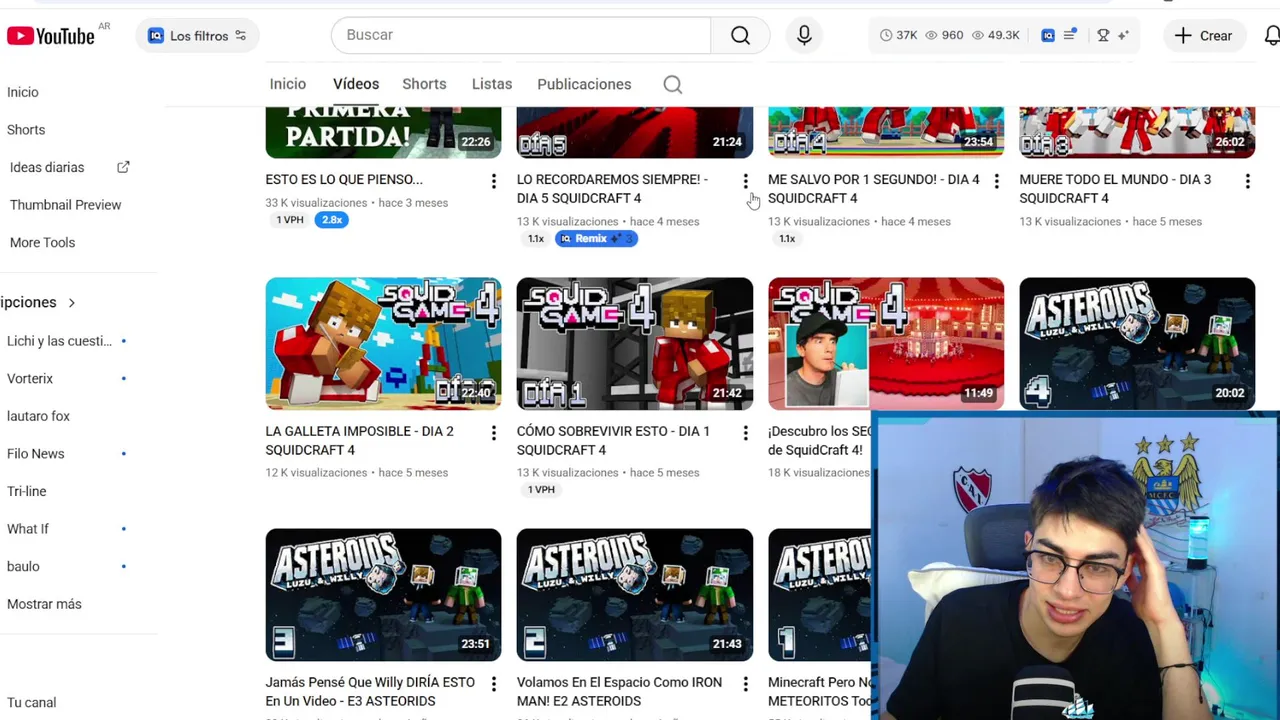Start voice search with microphone icon
The height and width of the screenshot is (720, 1280).
pos(804,35)
